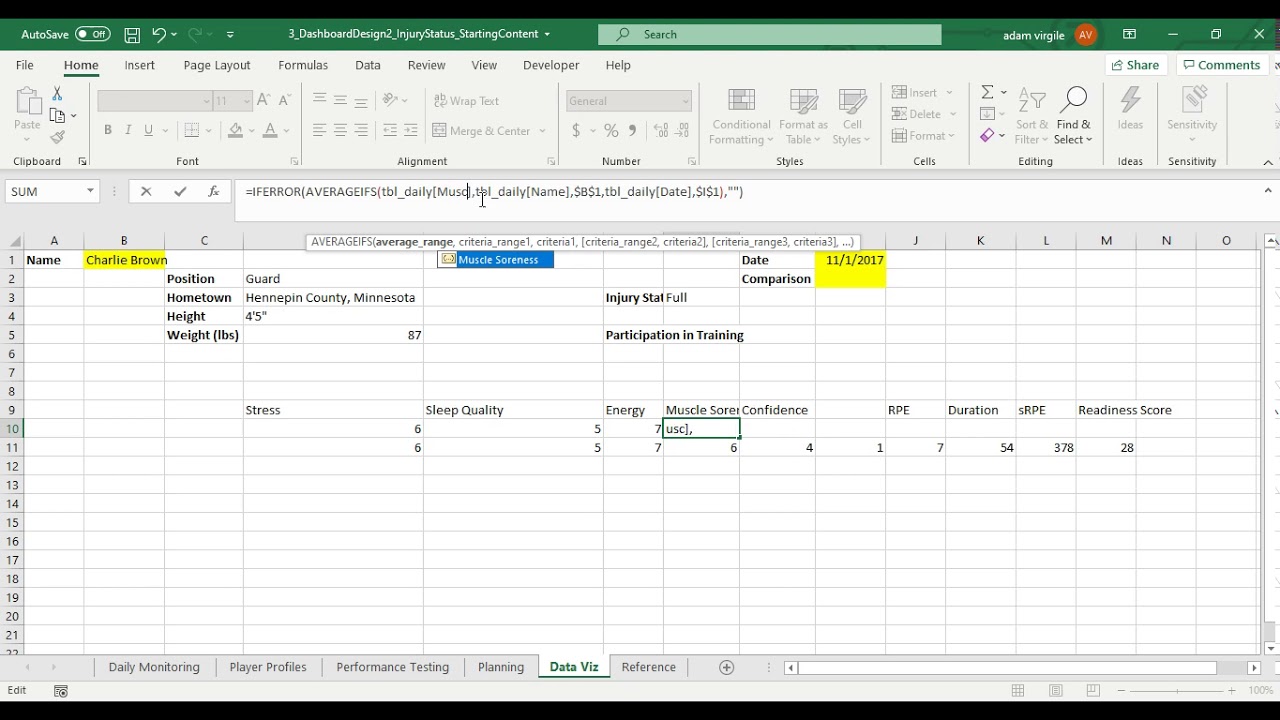The height and width of the screenshot is (720, 1280).
Task: Switch to the Data ribbon tab
Action: [x=368, y=65]
